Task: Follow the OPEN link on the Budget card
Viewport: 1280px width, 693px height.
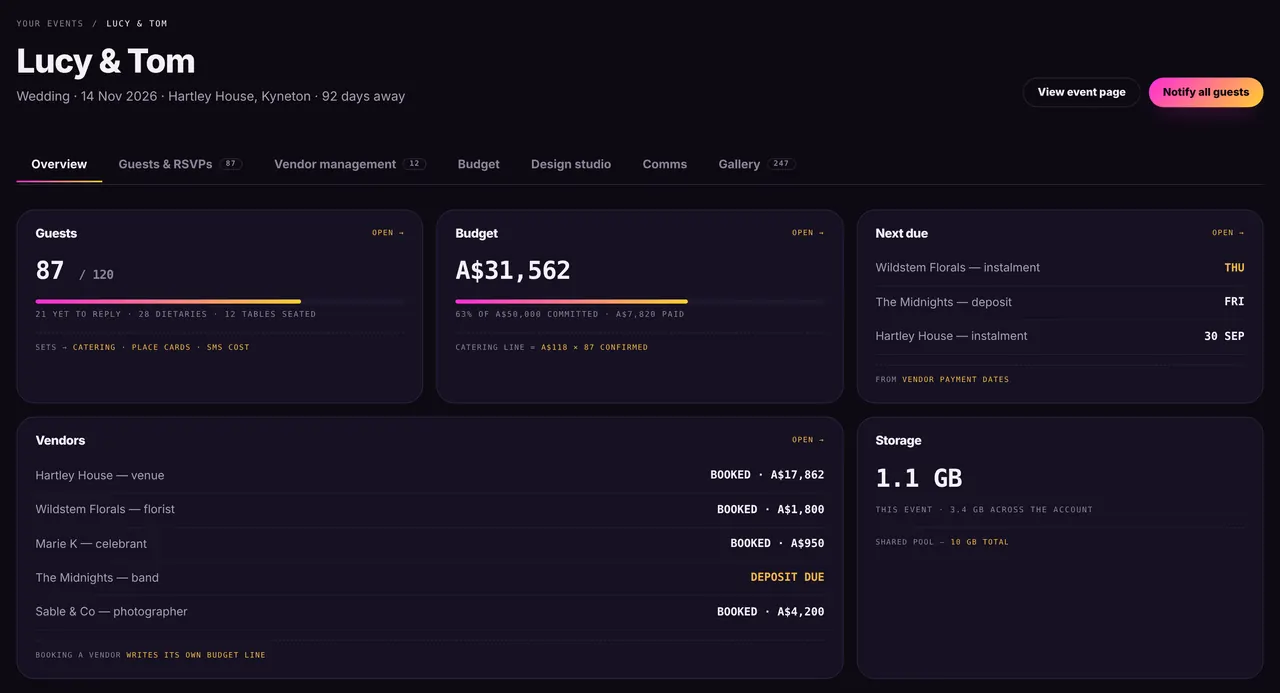Action: pyautogui.click(x=808, y=233)
